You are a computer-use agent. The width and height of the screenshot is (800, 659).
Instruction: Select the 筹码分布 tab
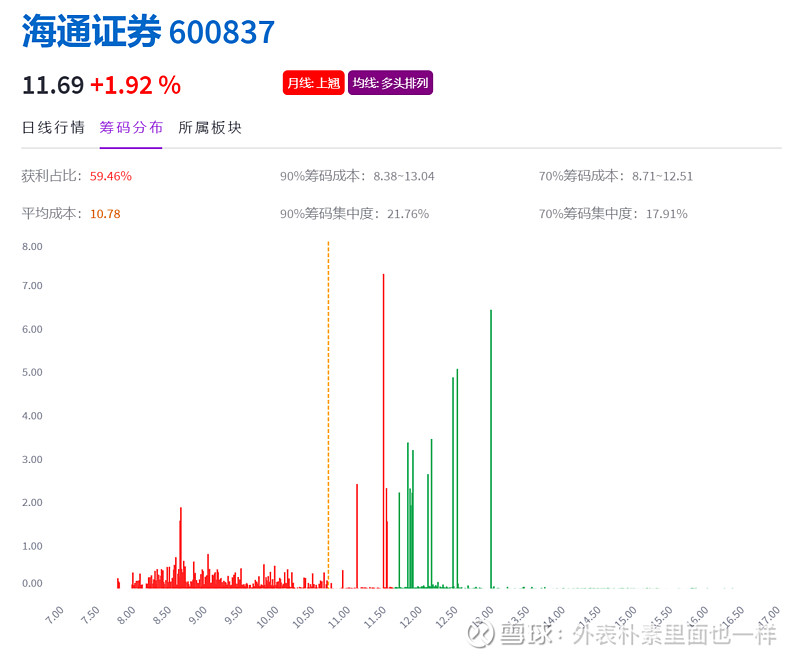click(131, 128)
